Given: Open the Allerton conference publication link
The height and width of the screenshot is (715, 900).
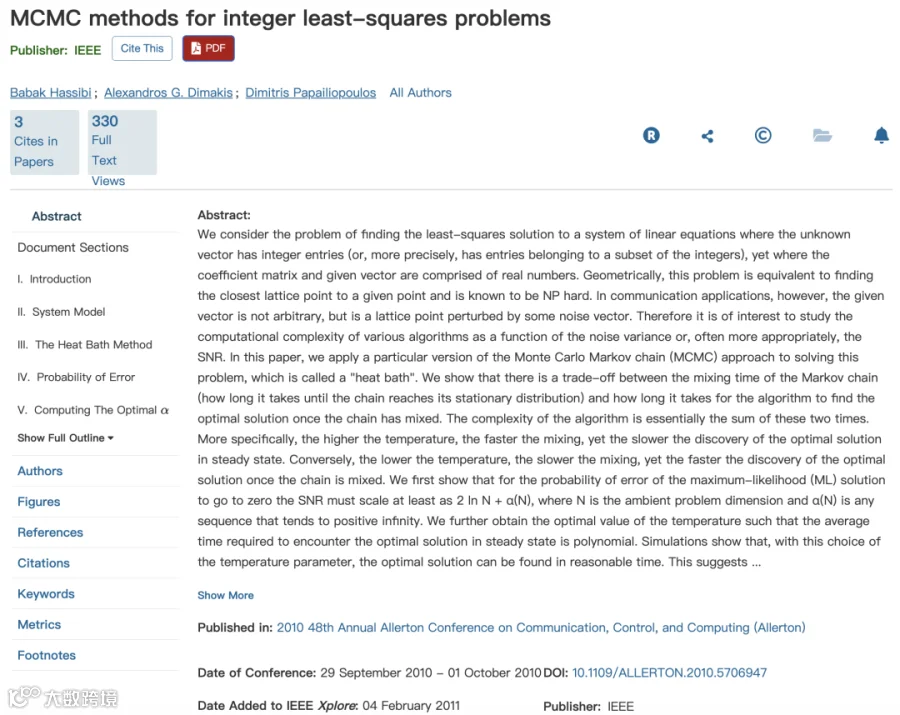Looking at the screenshot, I should [541, 627].
